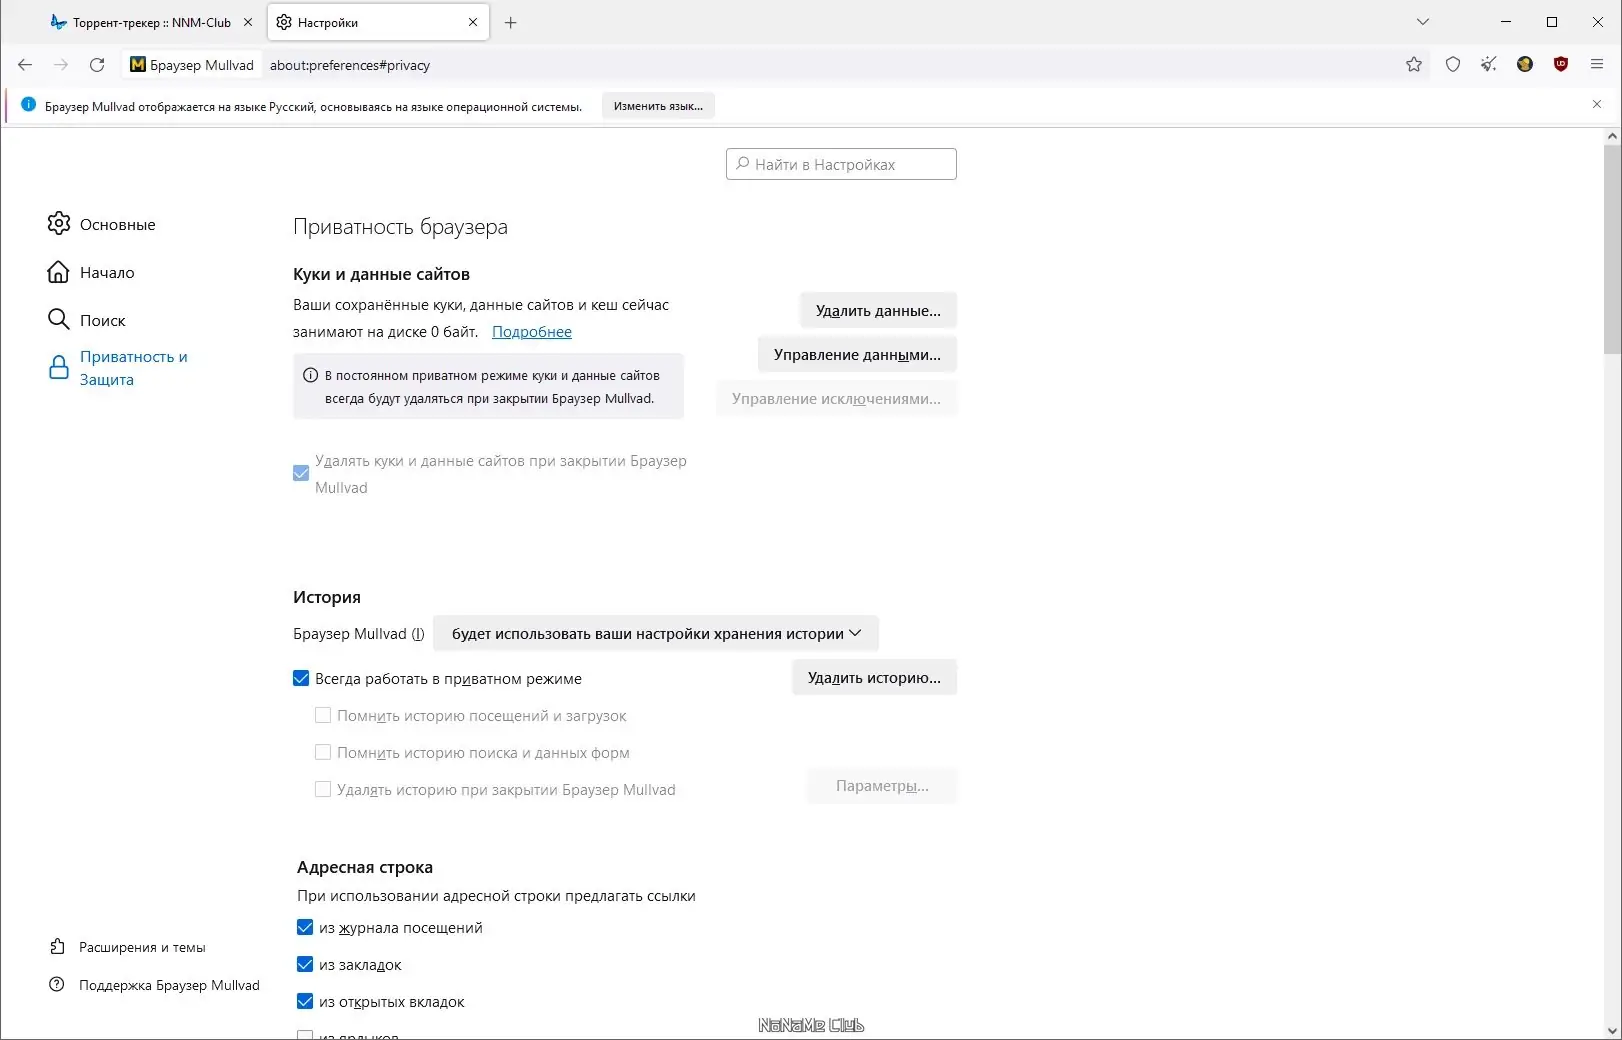Click the 'Удалить историю…' button
The height and width of the screenshot is (1040, 1622).
(874, 677)
